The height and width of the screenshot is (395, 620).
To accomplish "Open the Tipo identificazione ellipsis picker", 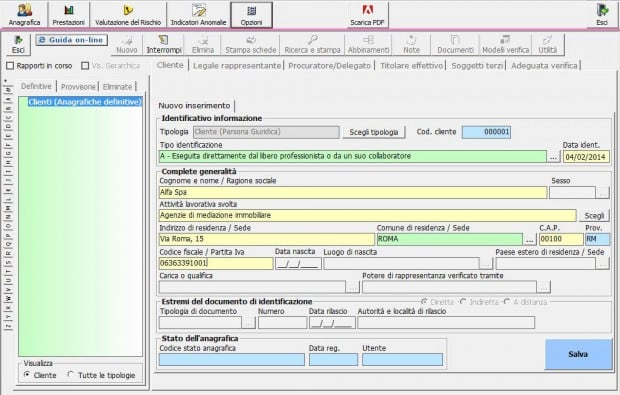I will (553, 157).
